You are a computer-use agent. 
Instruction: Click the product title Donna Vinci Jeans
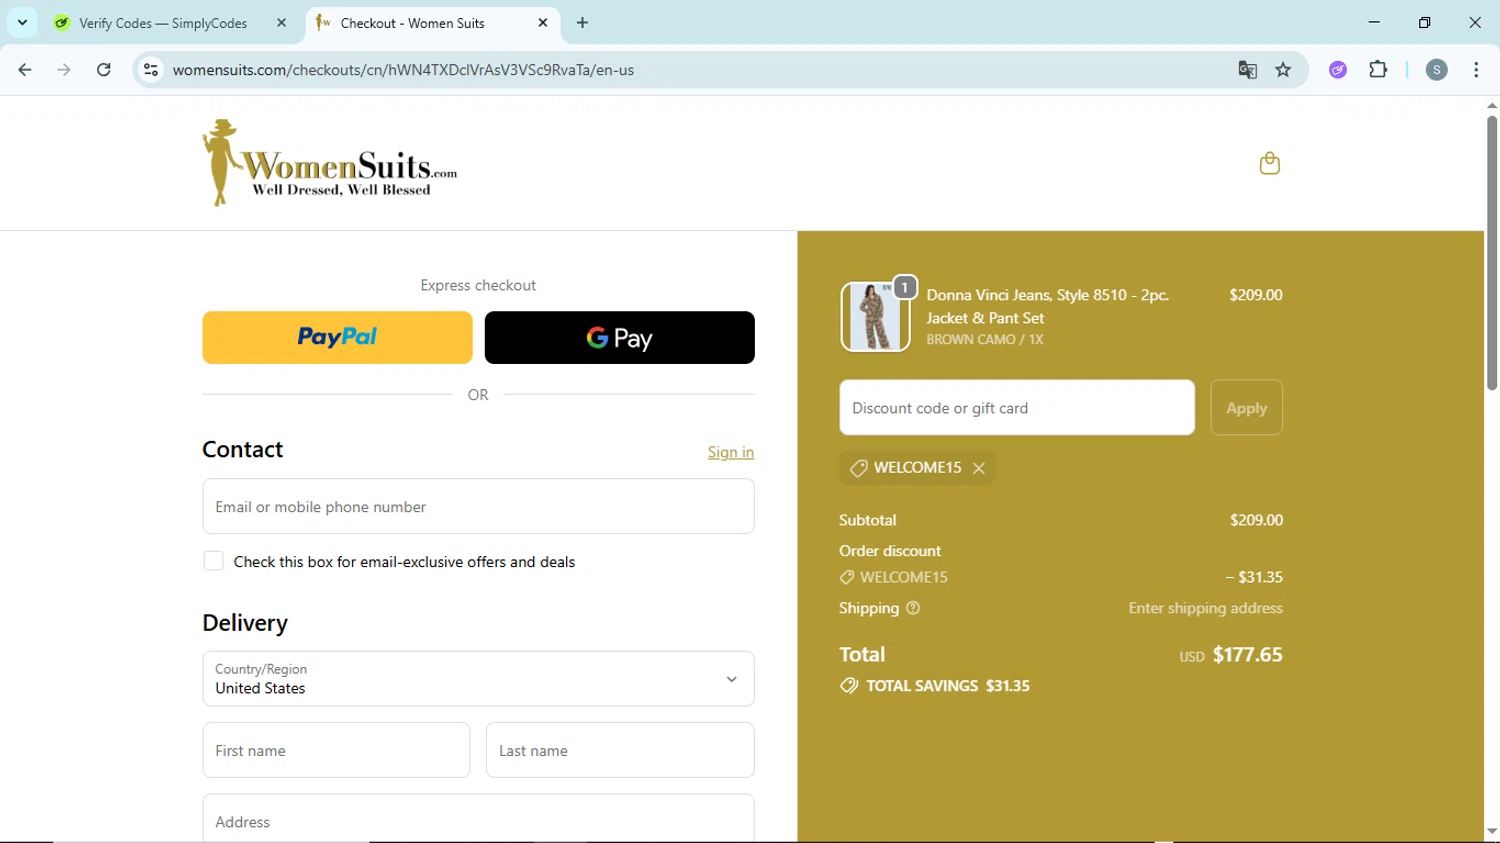[1047, 306]
